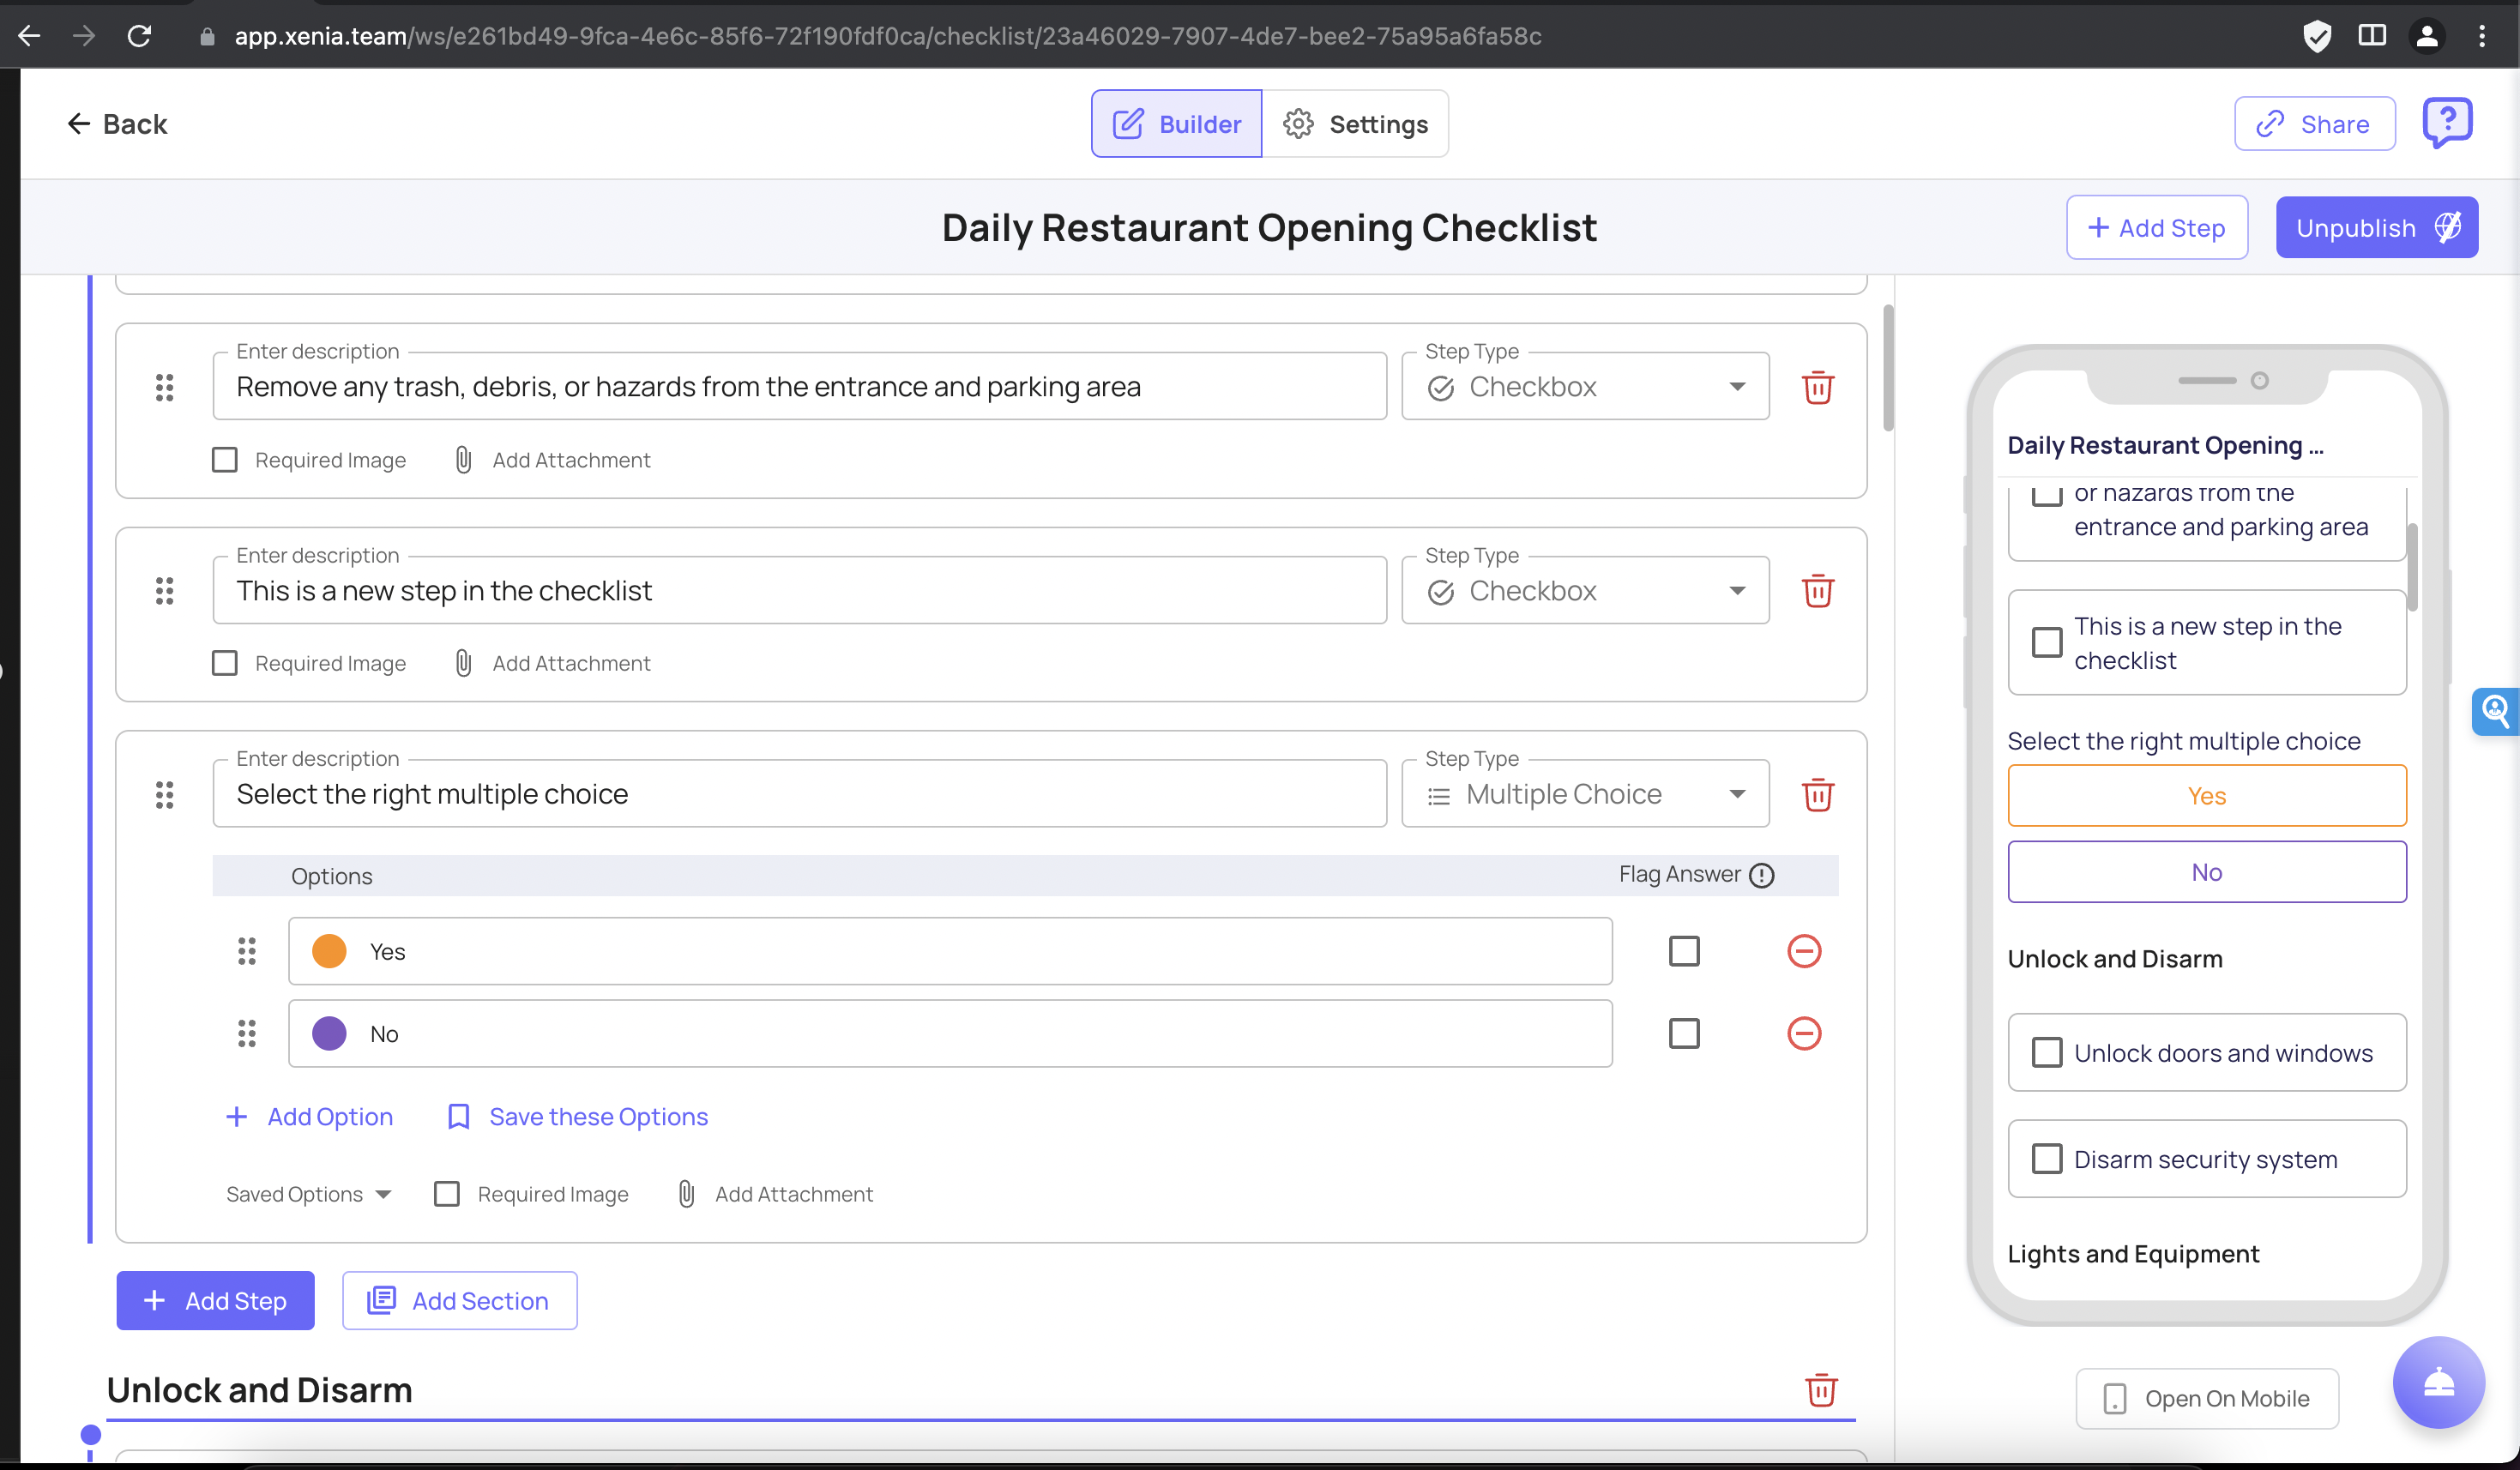Edit 'Select the right multiple choice' description
This screenshot has height=1470, width=2520.
pos(799,795)
